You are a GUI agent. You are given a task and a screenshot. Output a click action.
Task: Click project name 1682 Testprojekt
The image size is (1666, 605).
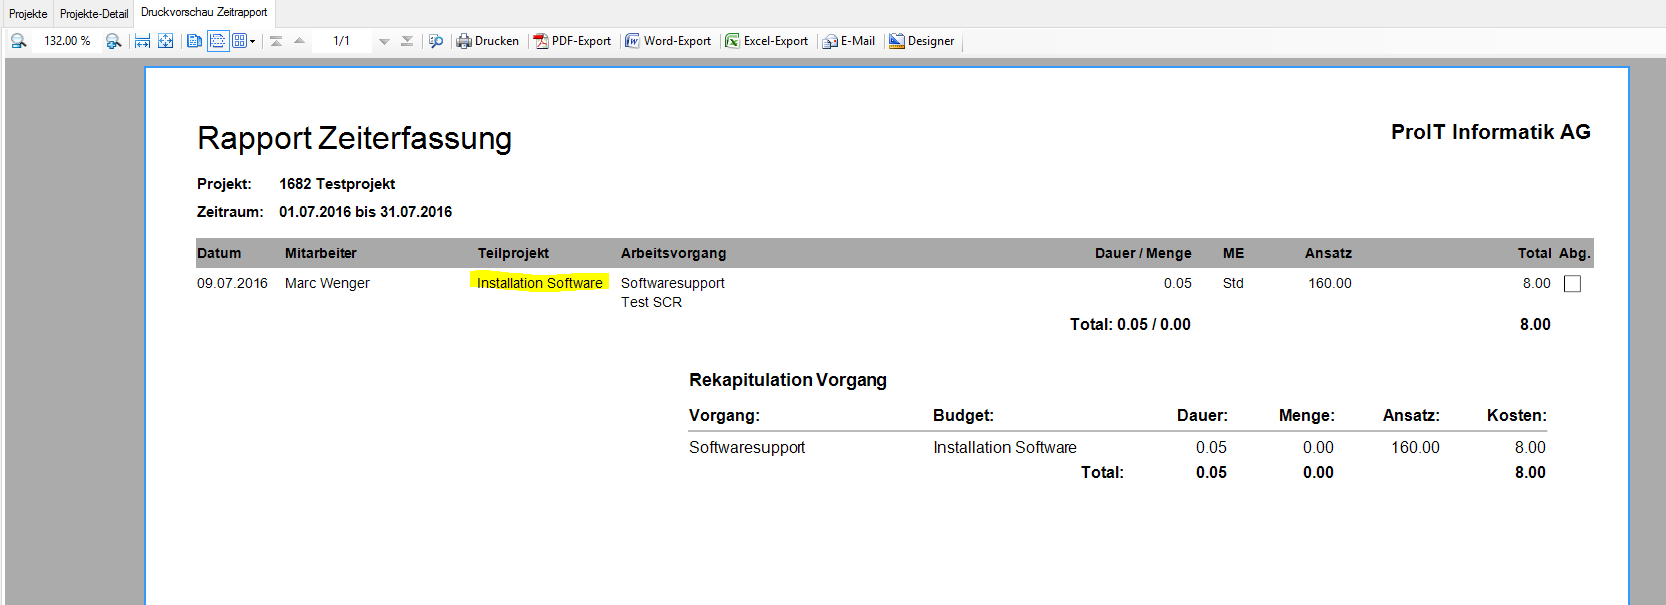[337, 184]
